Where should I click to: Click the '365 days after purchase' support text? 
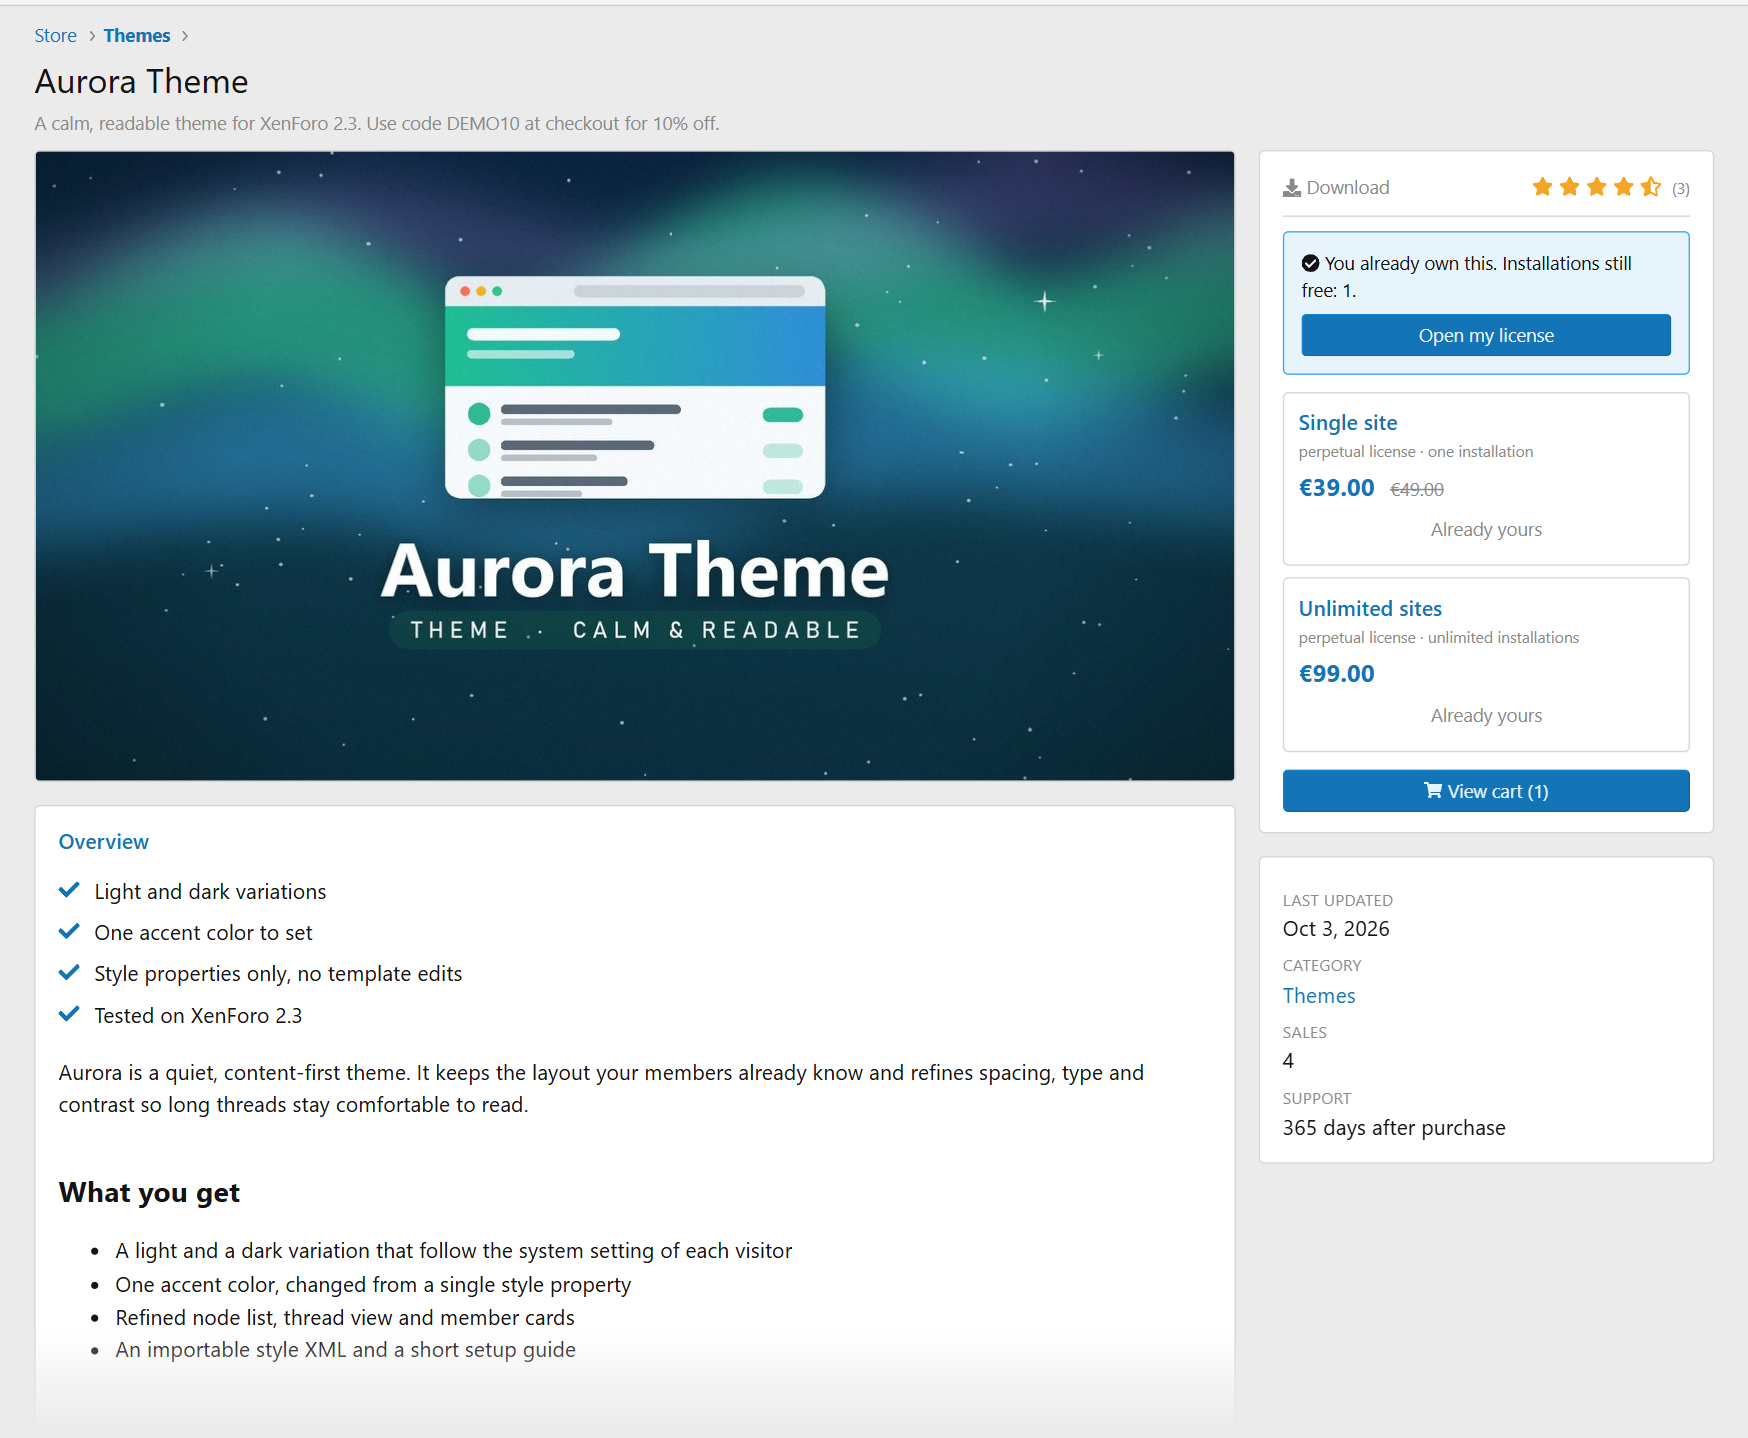pyautogui.click(x=1394, y=1128)
